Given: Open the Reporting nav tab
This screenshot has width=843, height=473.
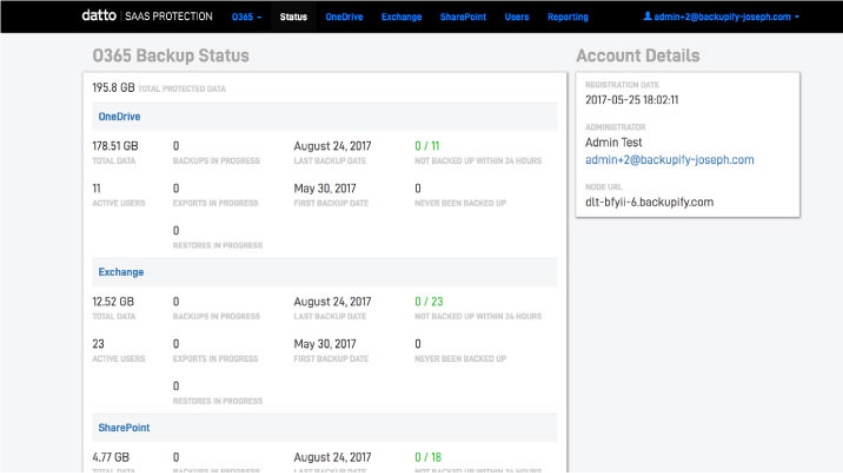Looking at the screenshot, I should point(568,17).
